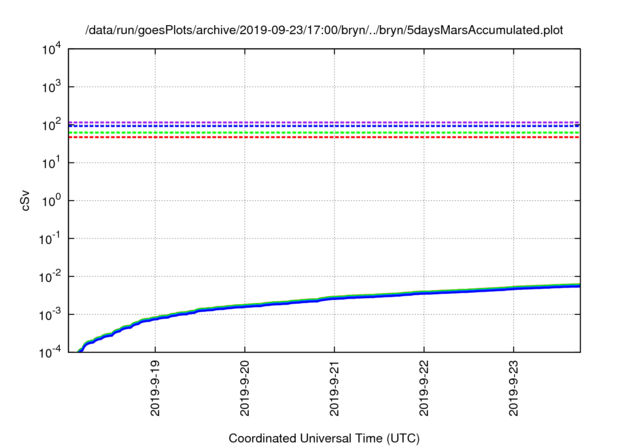
Task: Click the cSv y-axis unit label
Action: click(x=25, y=200)
